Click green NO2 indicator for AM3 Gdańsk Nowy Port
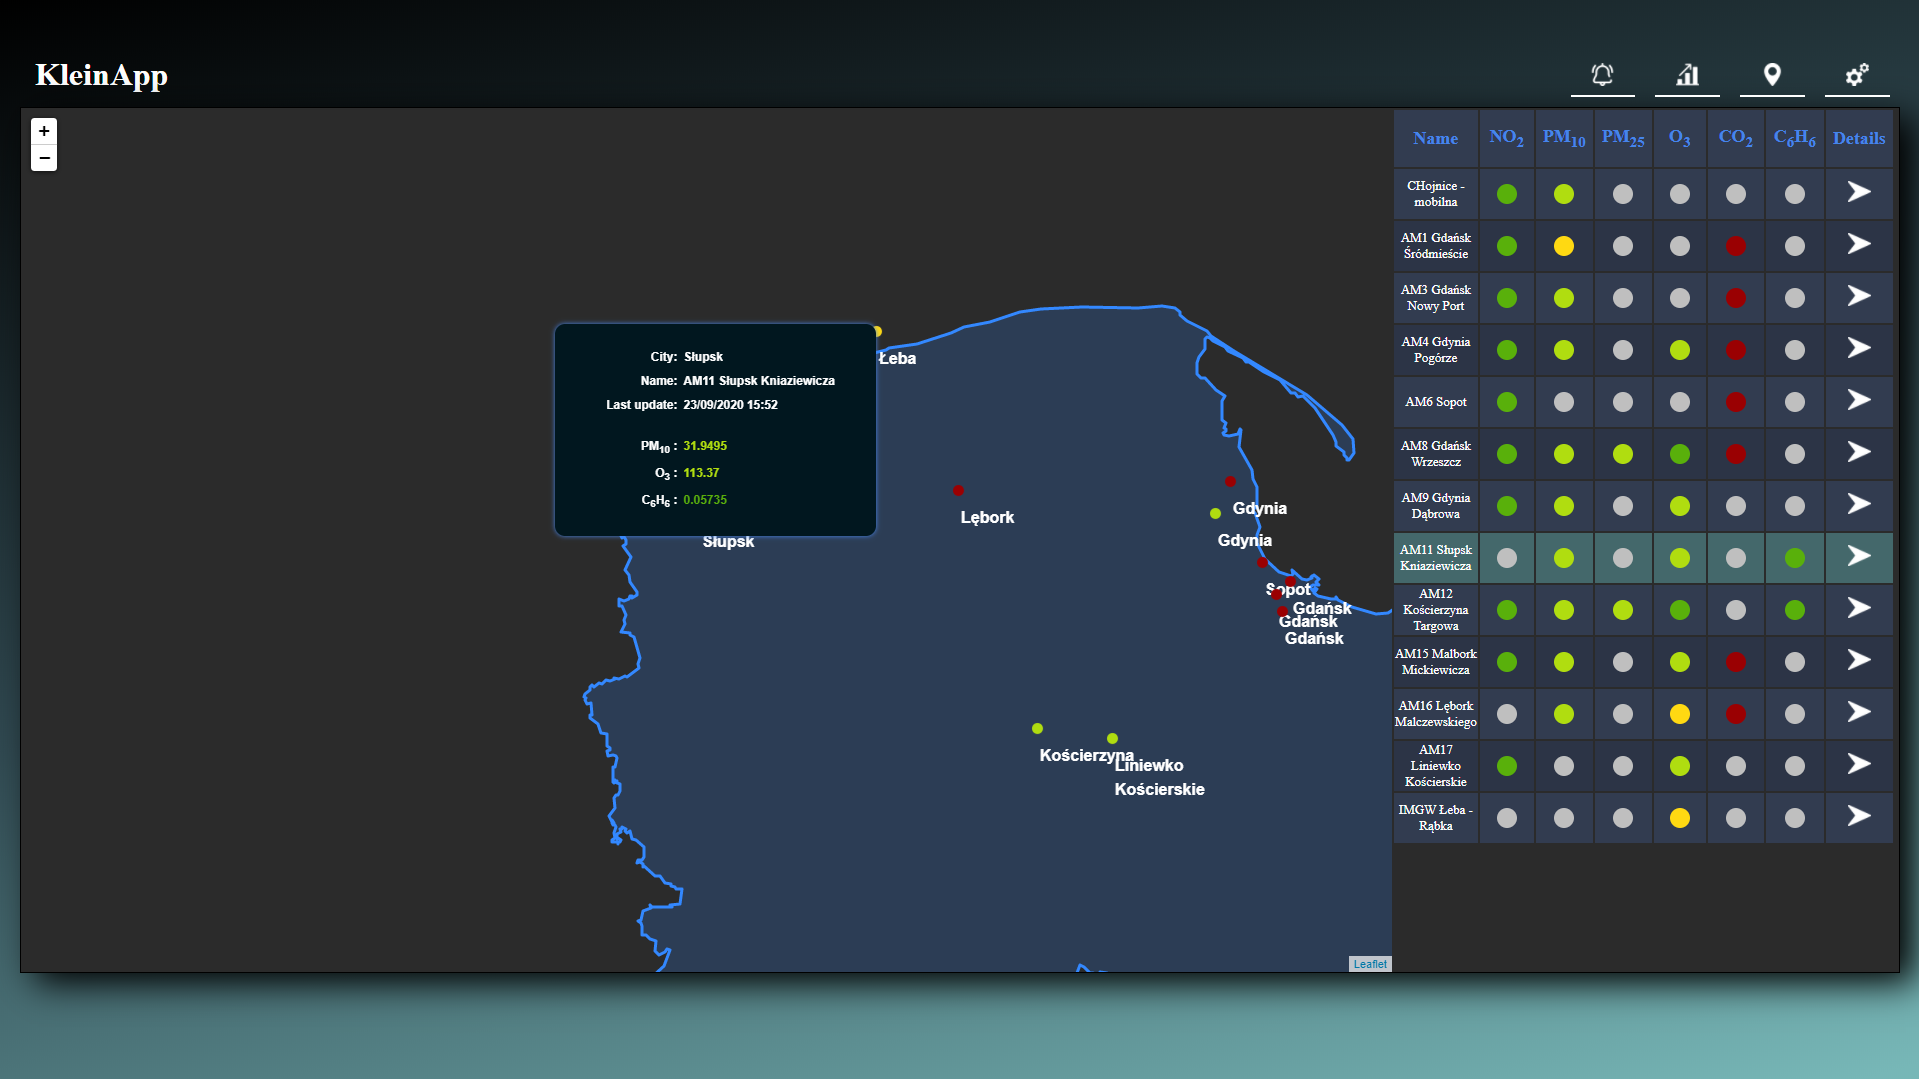This screenshot has height=1079, width=1919. coord(1506,297)
